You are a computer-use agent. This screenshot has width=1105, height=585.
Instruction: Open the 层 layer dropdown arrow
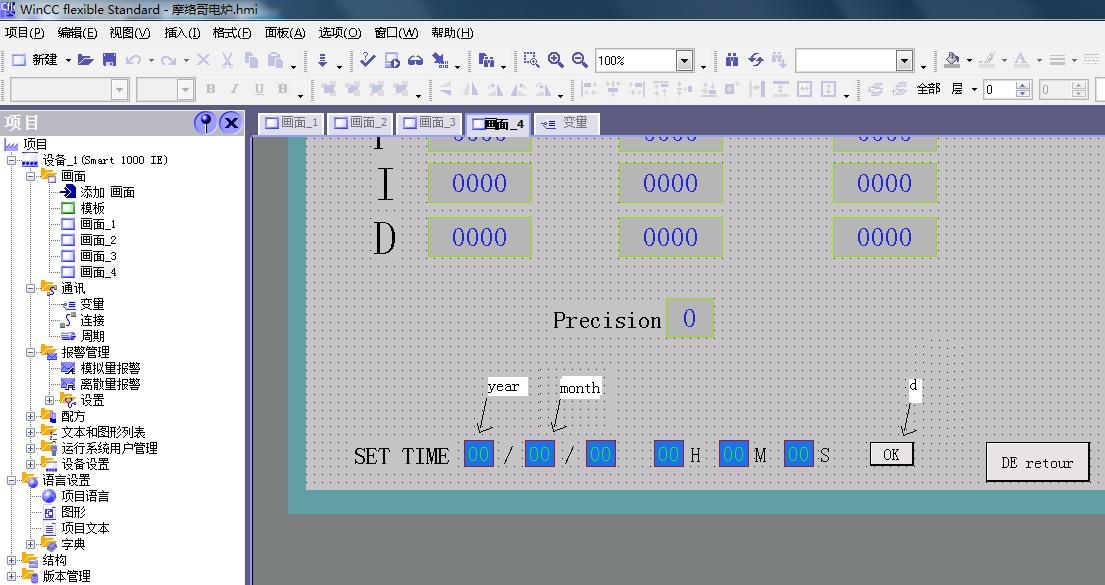tap(974, 90)
